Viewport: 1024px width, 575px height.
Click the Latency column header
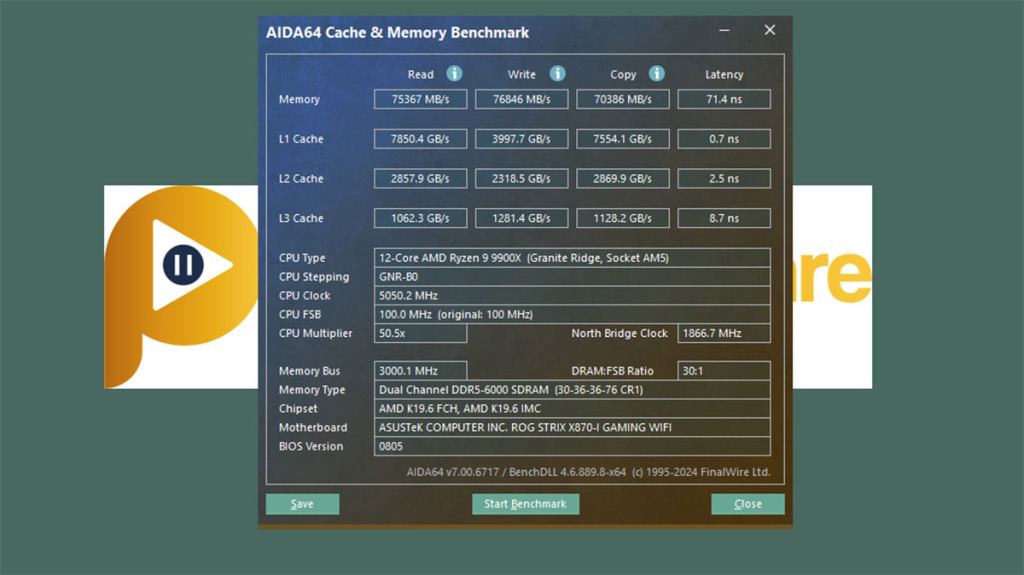tap(724, 74)
